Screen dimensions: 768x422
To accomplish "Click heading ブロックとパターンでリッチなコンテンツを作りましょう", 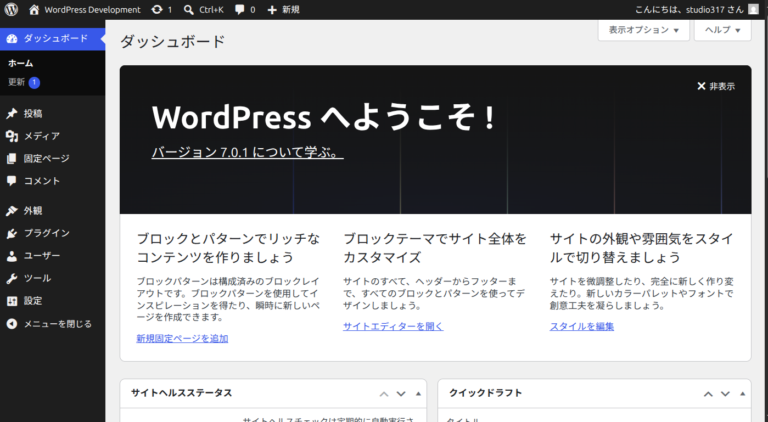I will pyautogui.click(x=228, y=248).
